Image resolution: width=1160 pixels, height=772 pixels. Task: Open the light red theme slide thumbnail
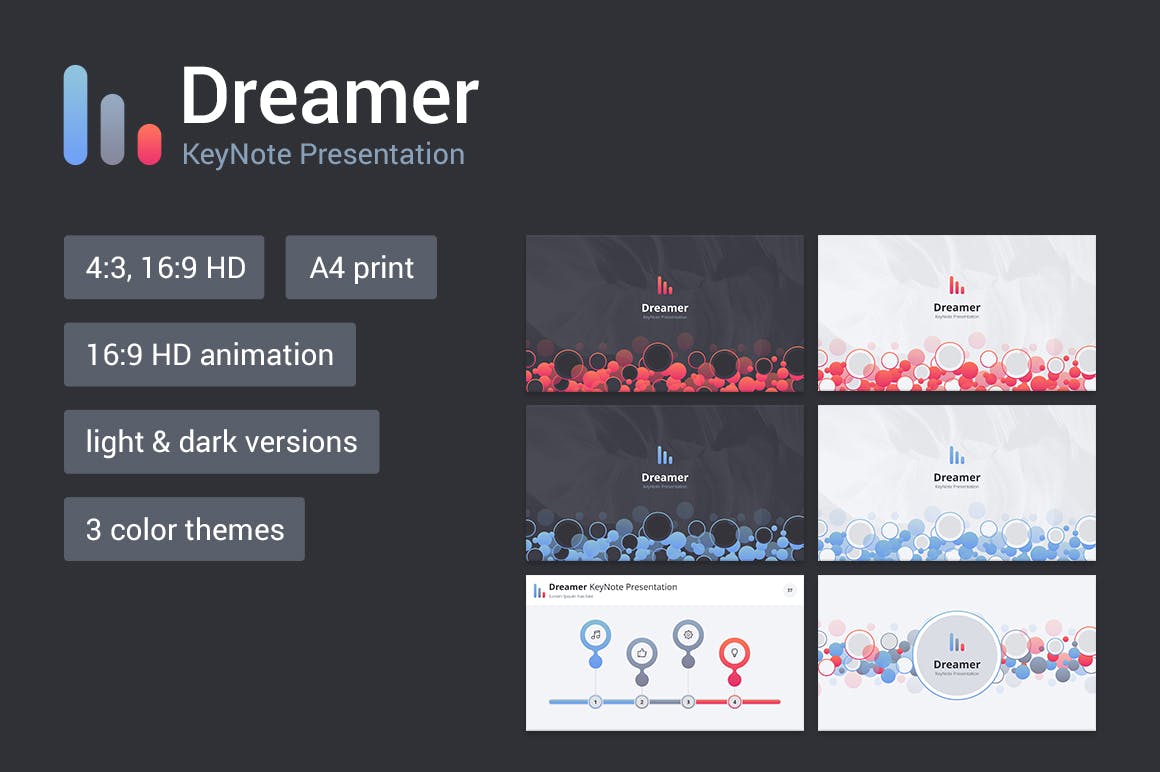tap(956, 313)
